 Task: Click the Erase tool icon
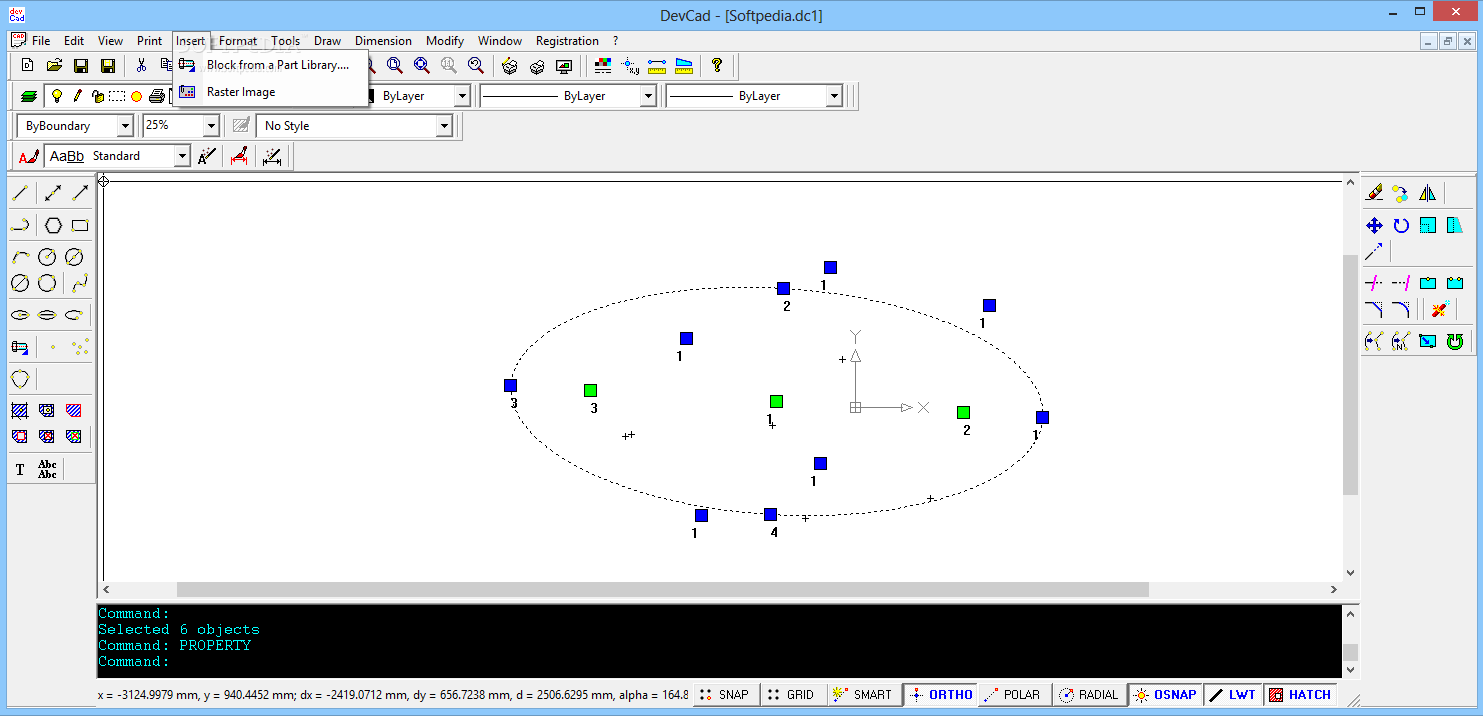pos(1374,193)
